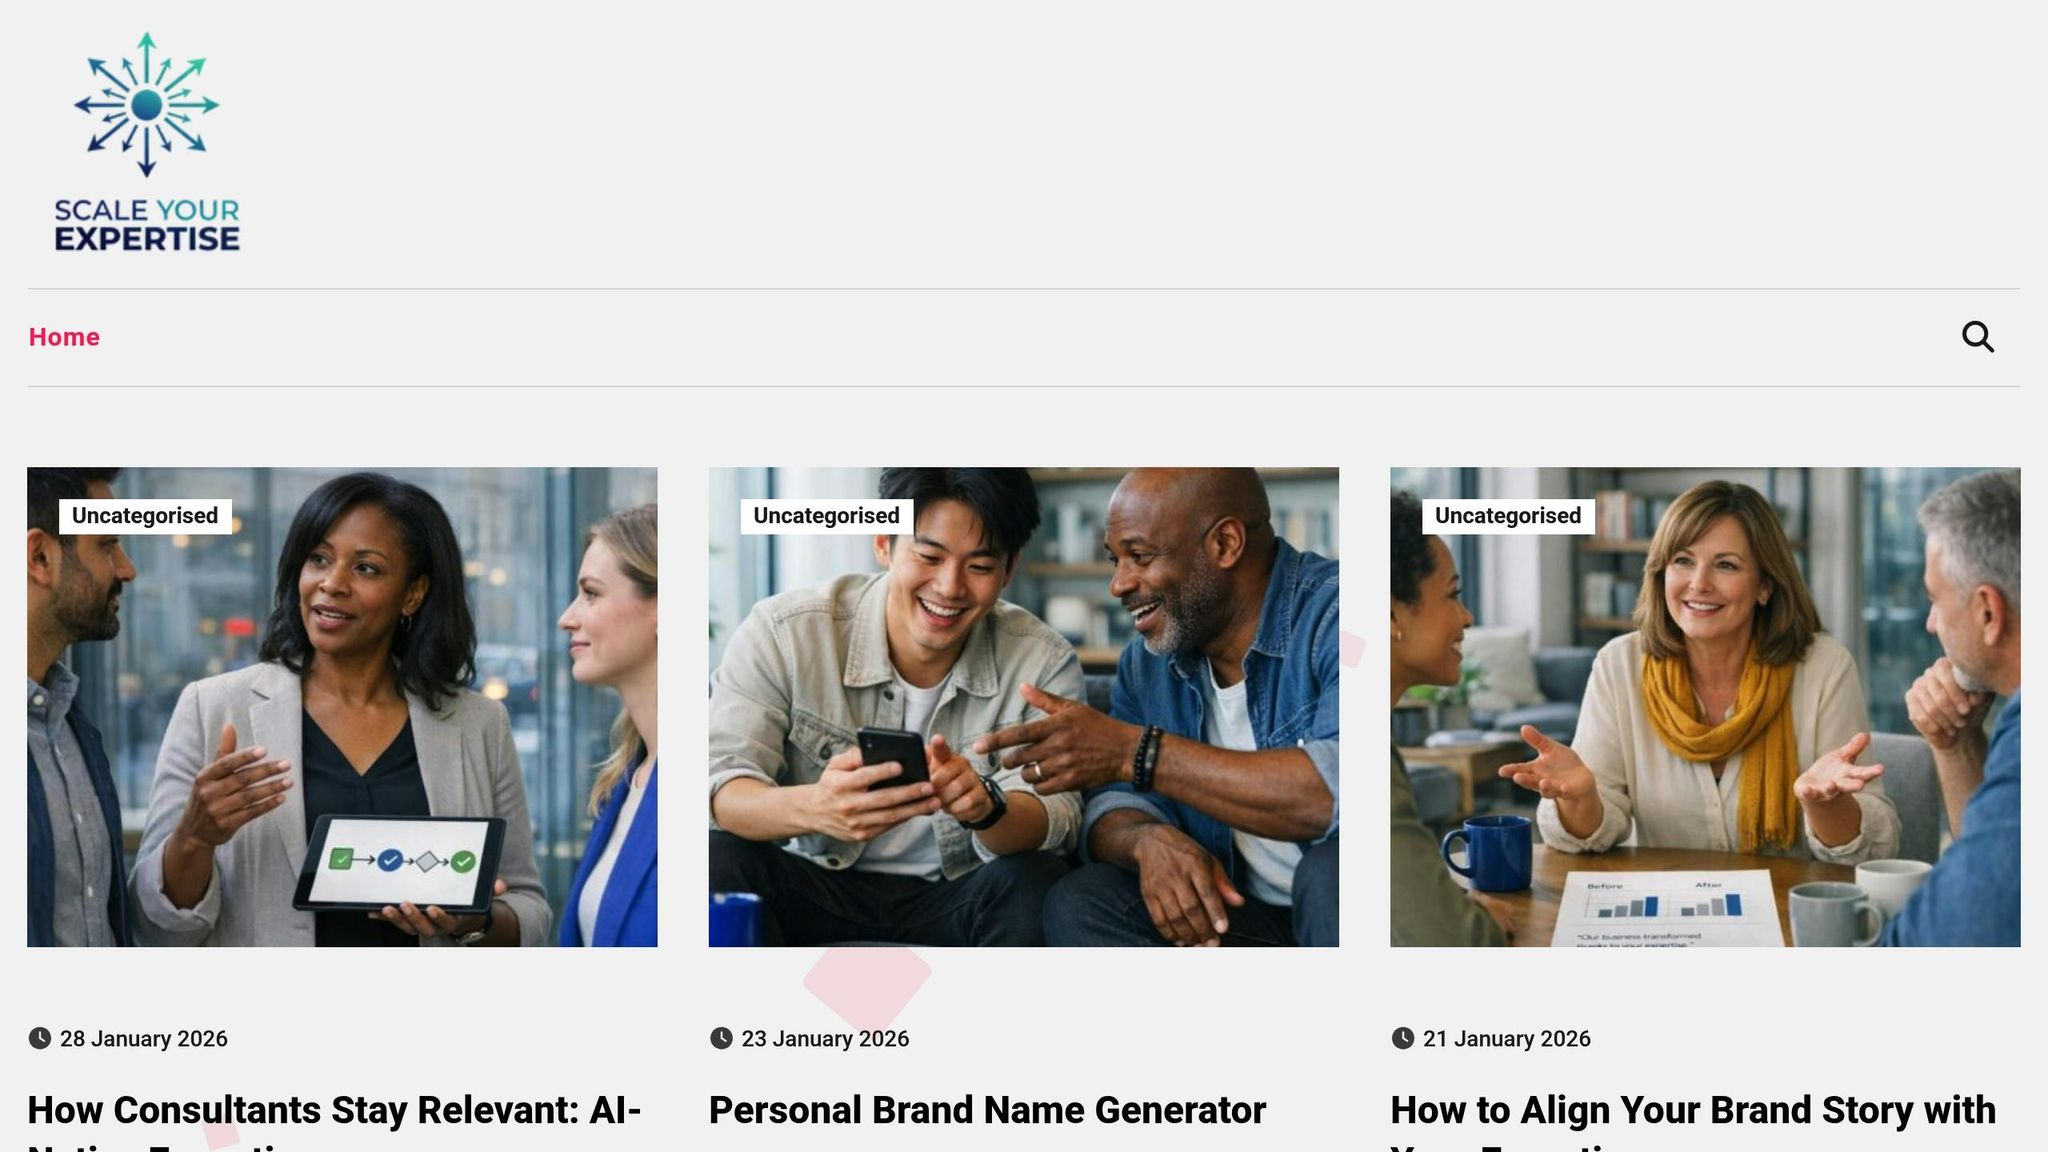Select the Uncategorised tag on the yellow scarf photo
Image resolution: width=2048 pixels, height=1152 pixels.
coord(1508,516)
